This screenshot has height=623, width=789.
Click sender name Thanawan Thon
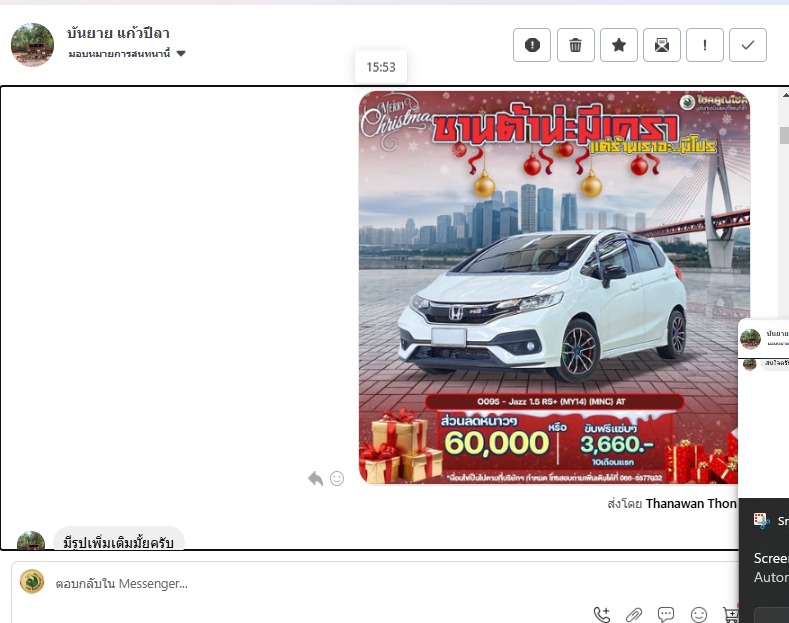(x=691, y=503)
